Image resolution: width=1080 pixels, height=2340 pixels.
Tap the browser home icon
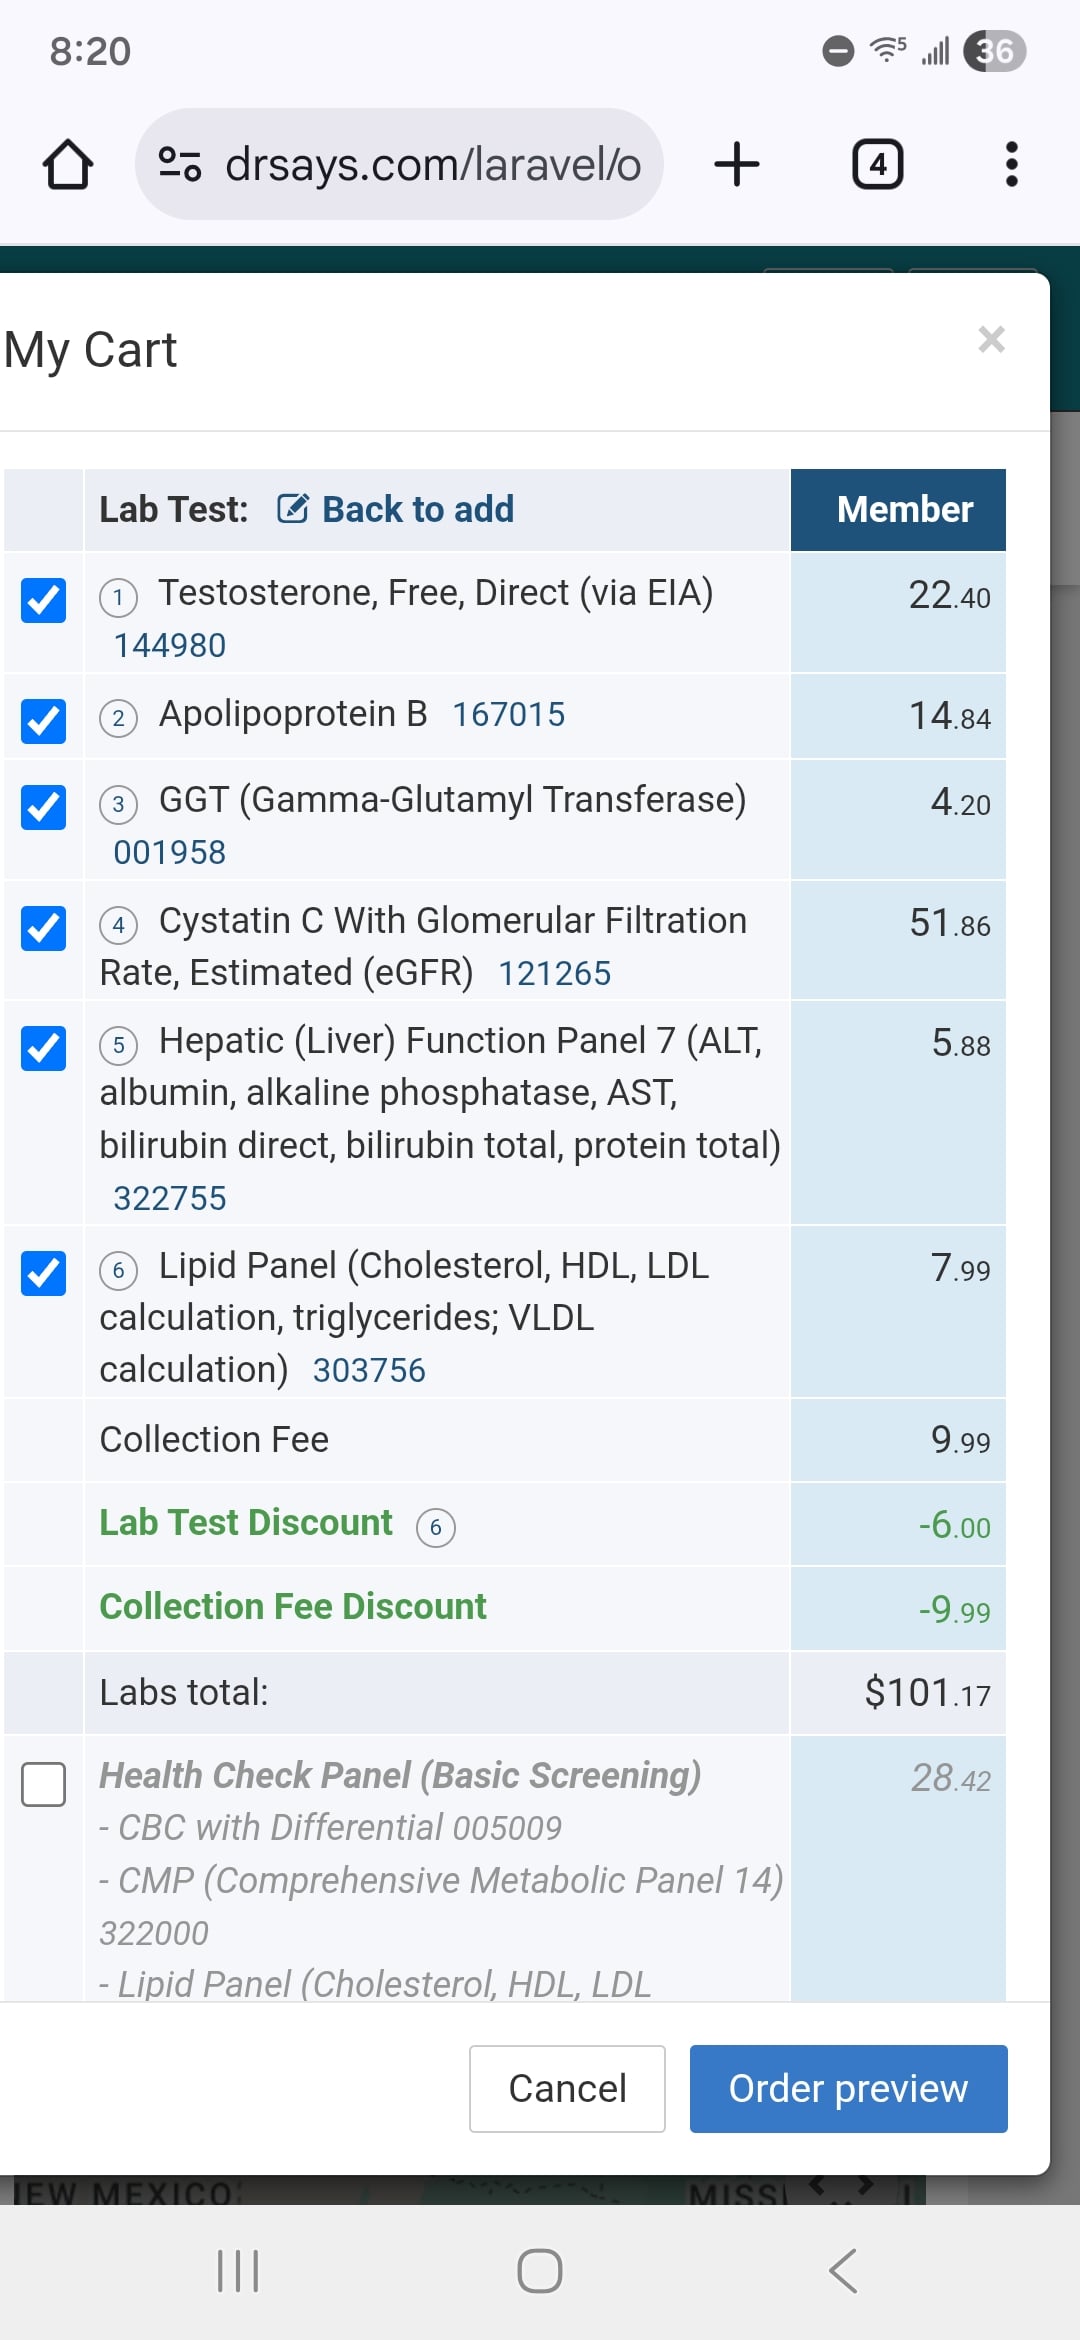(68, 165)
